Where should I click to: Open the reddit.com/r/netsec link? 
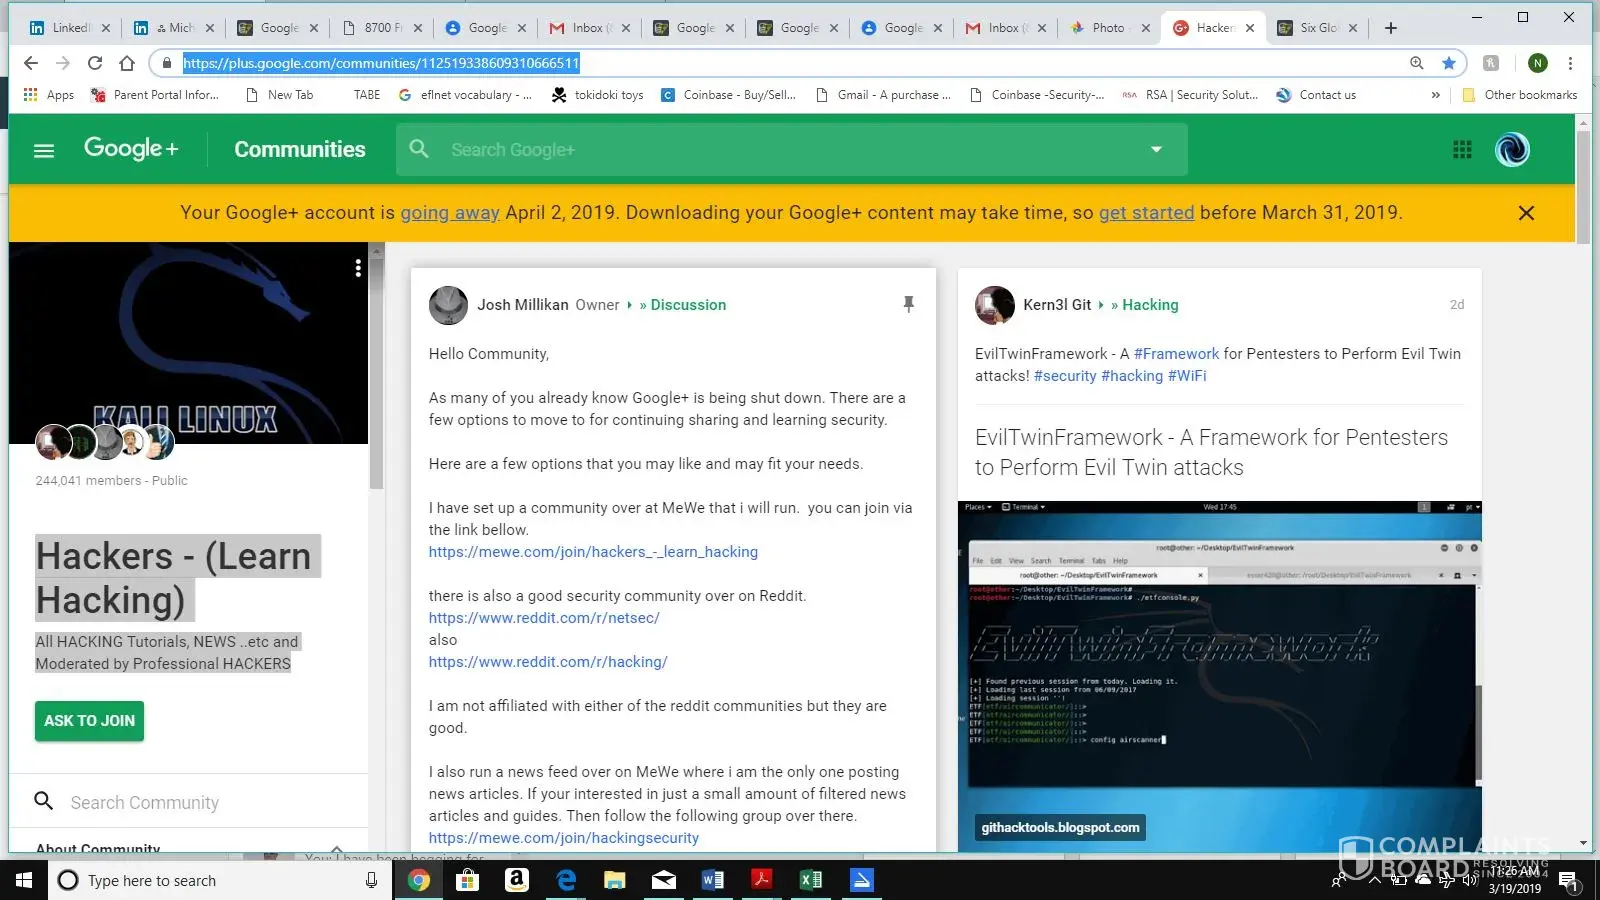coord(544,618)
